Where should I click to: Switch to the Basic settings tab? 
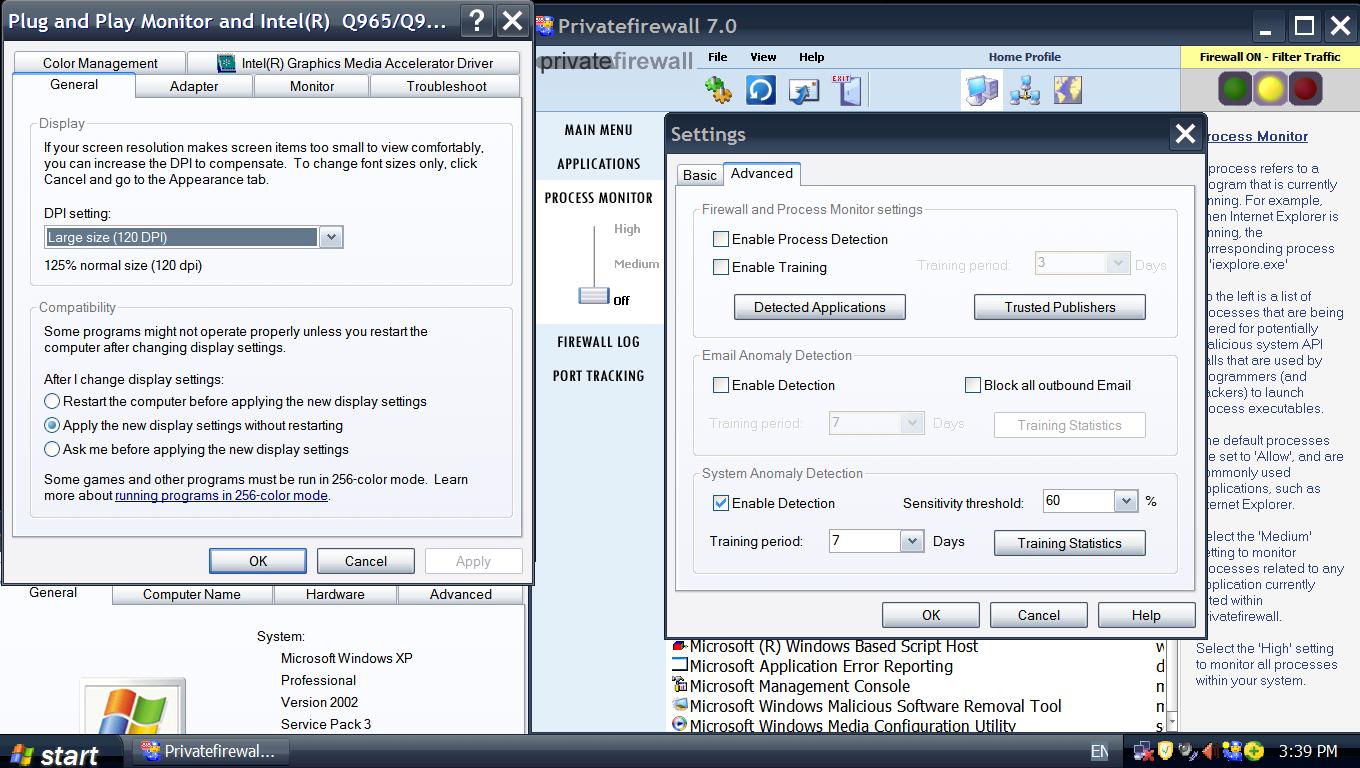point(700,175)
